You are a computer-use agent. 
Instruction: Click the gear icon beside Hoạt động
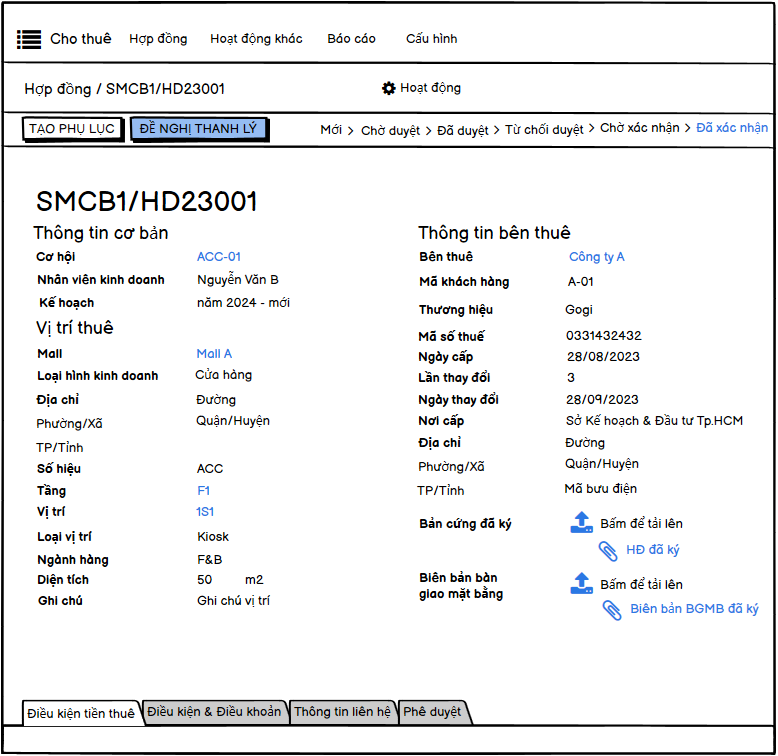pyautogui.click(x=389, y=88)
